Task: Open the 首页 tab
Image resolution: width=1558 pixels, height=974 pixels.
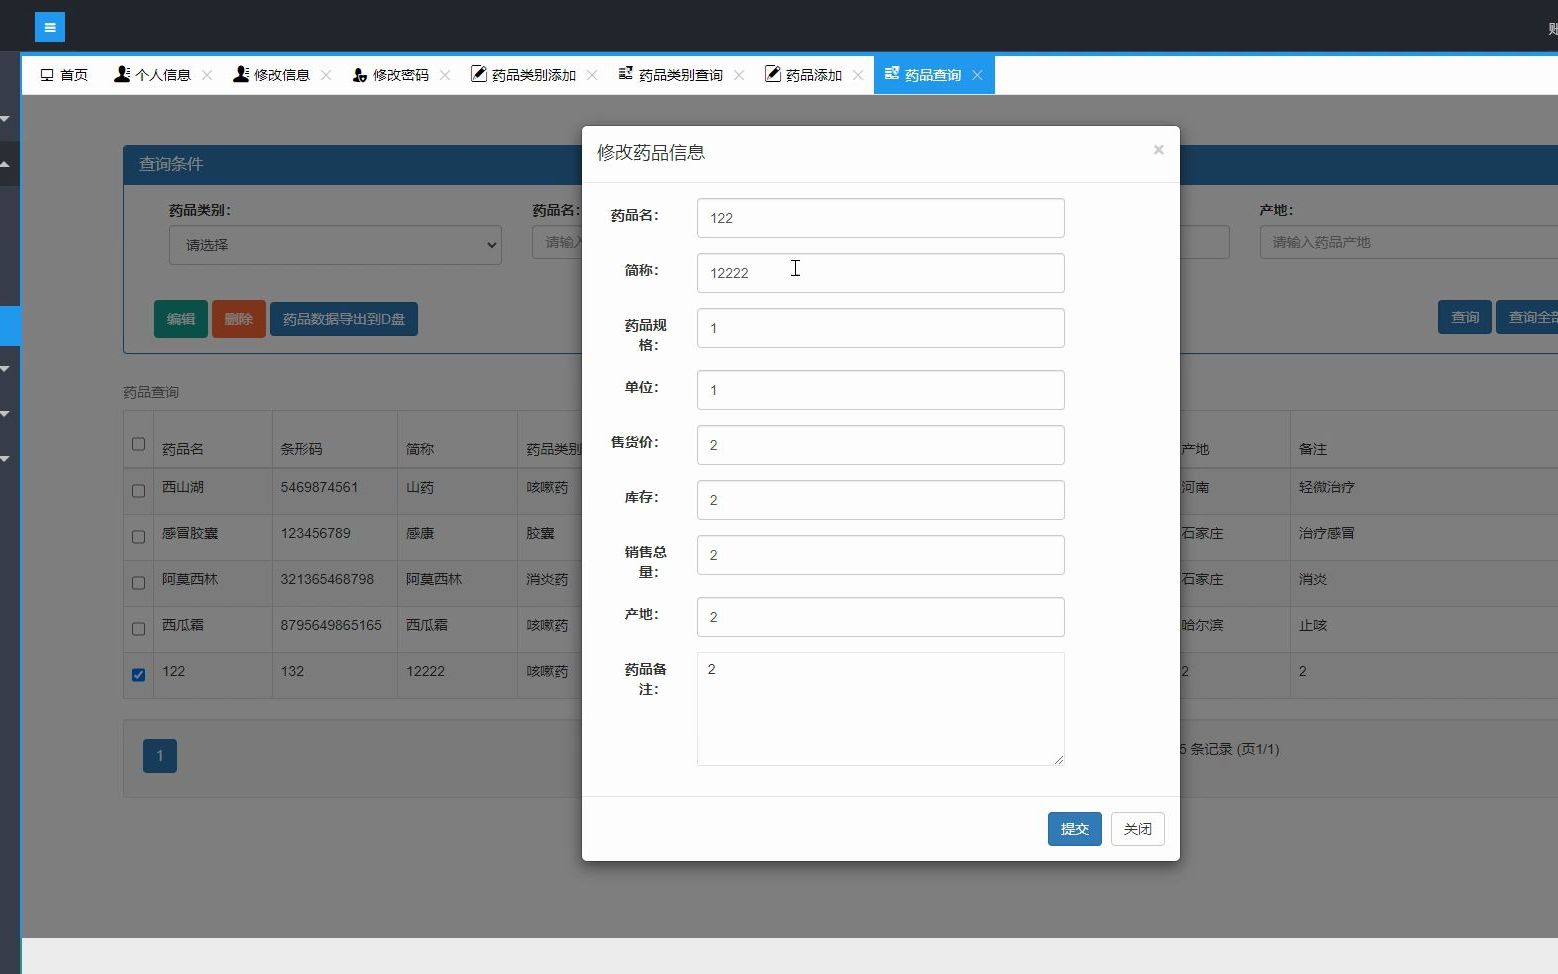Action: tap(64, 75)
